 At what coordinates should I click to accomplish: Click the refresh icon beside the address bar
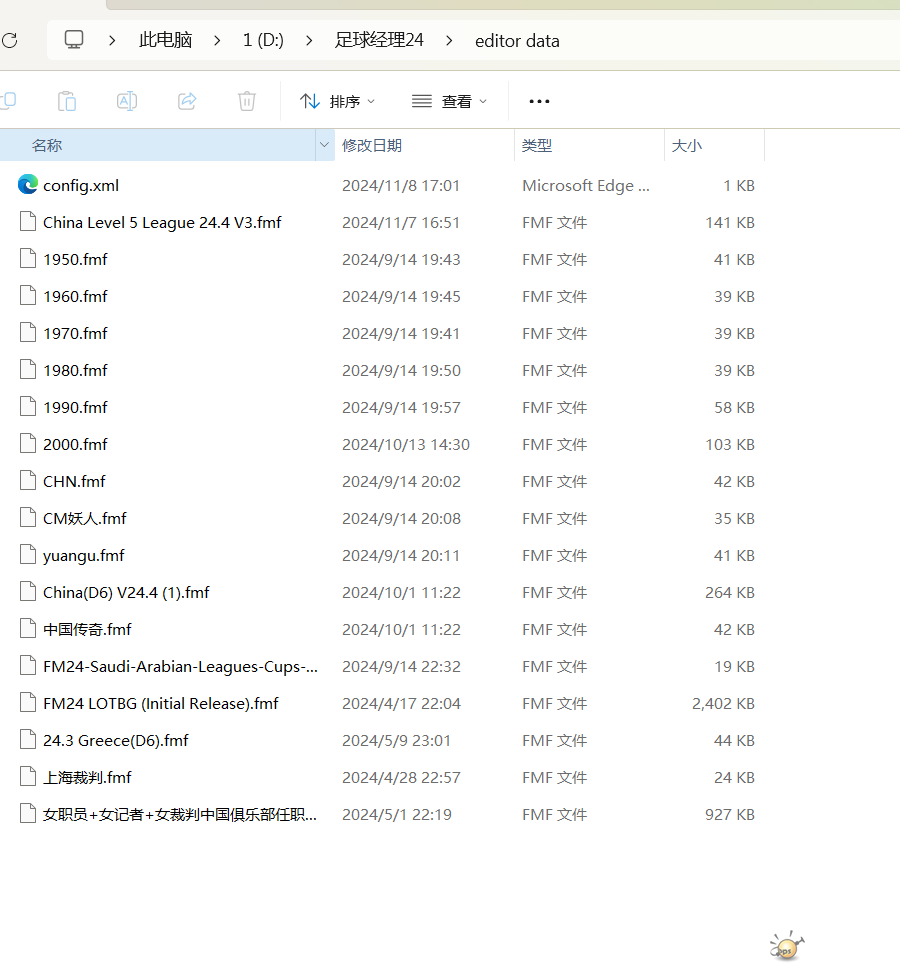(x=9, y=41)
